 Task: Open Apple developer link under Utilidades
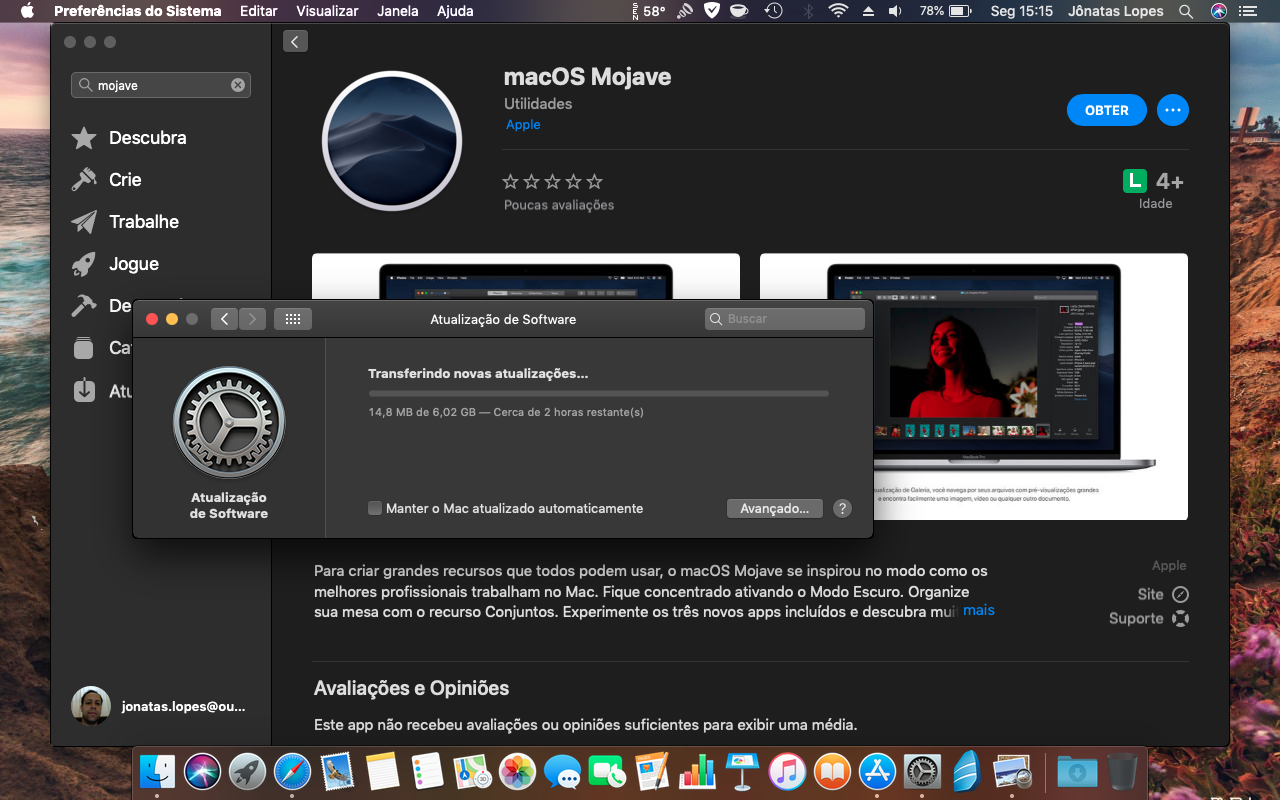(x=523, y=125)
